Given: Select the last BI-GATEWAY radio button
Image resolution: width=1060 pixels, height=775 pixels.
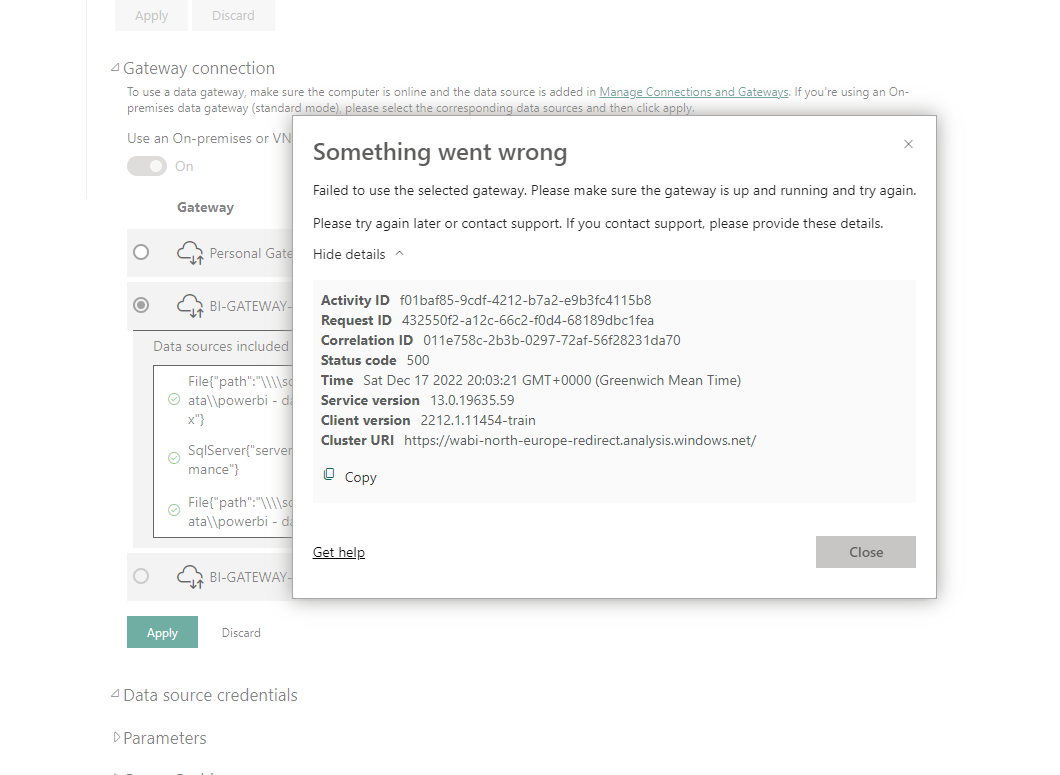Looking at the screenshot, I should coord(141,576).
